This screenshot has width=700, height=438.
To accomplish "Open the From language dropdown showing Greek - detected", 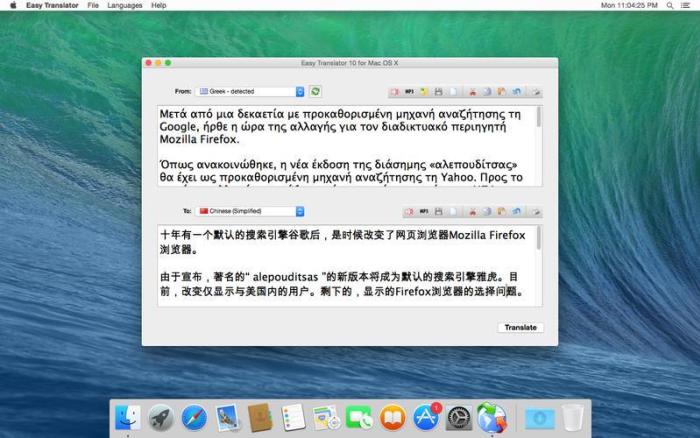I will coord(250,92).
